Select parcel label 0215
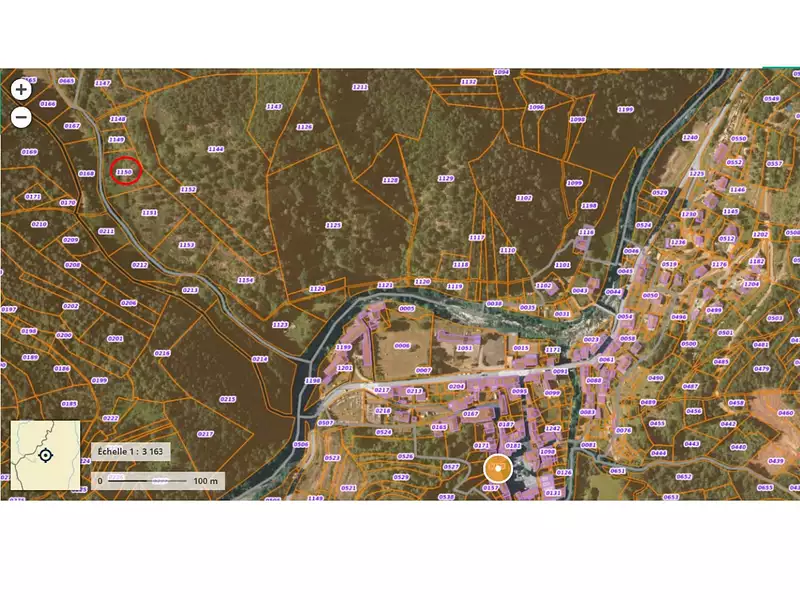Image resolution: width=800 pixels, height=600 pixels. (x=228, y=399)
